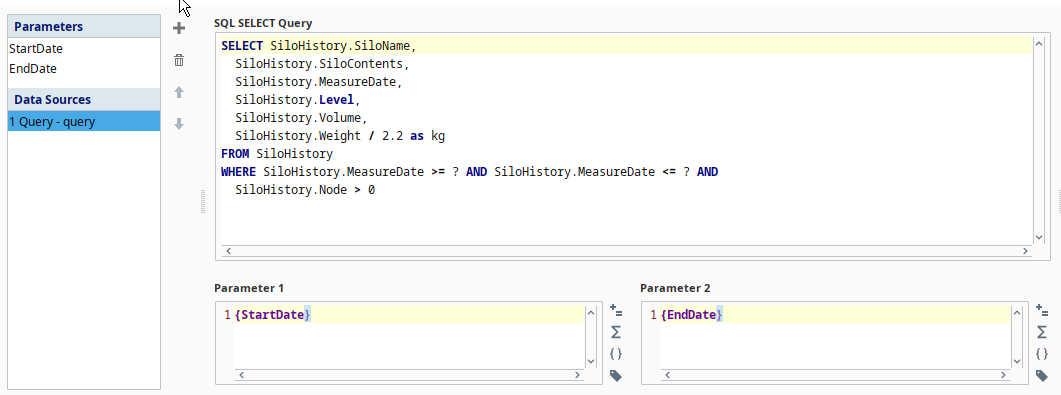
Task: Open functions sigma icon beside Parameter 2
Action: point(1042,332)
